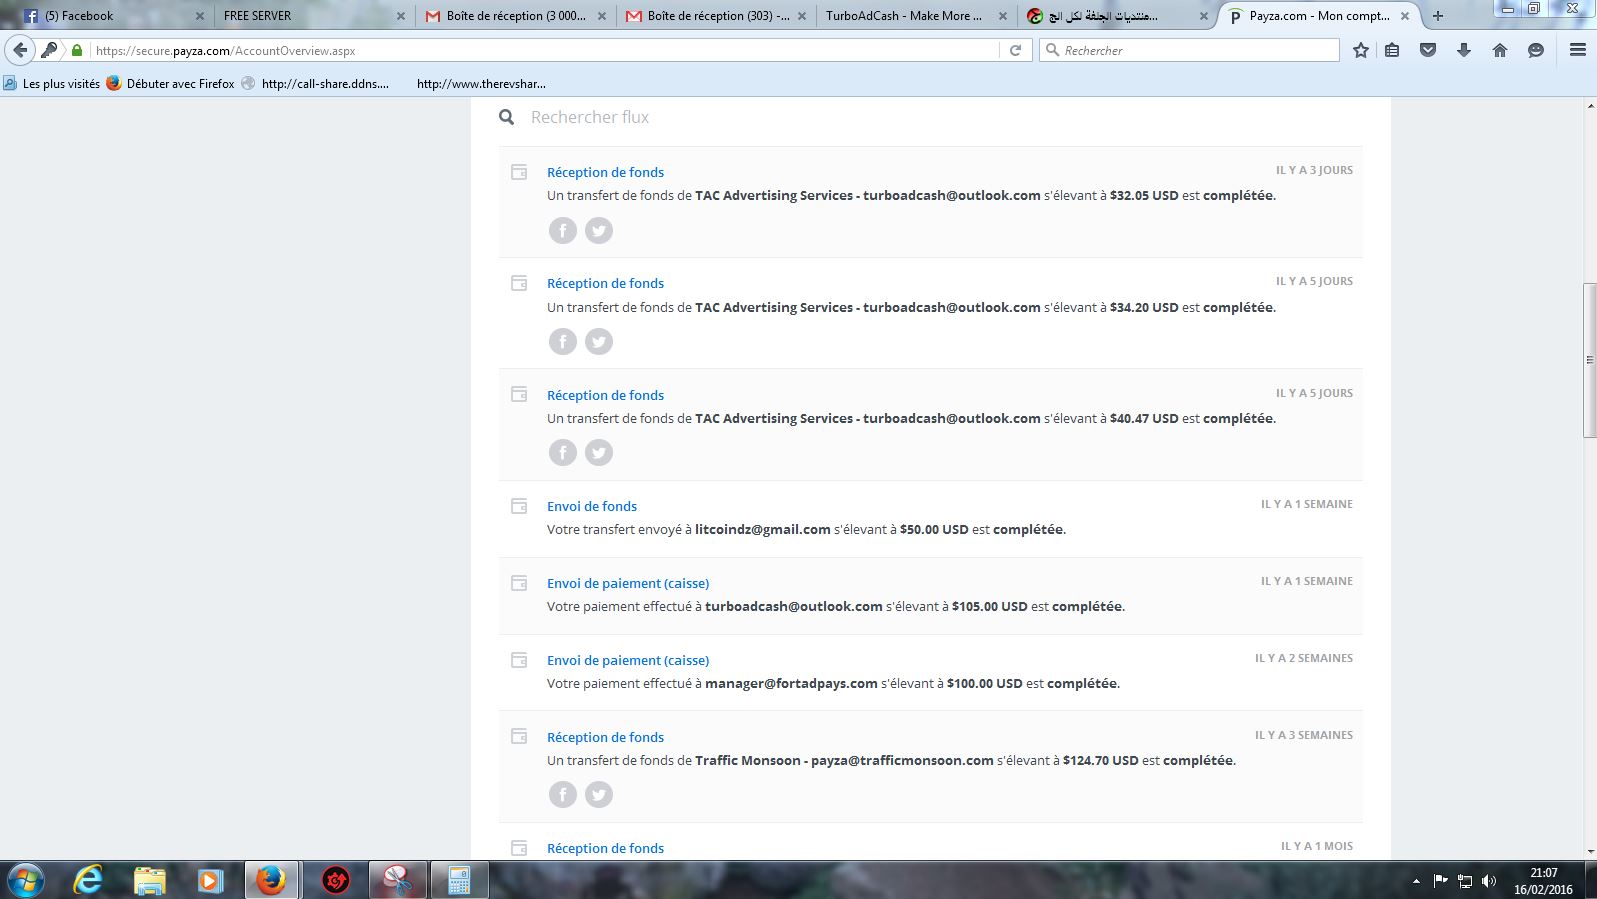This screenshot has width=1597, height=899.
Task: Open Réception de fonds for $32.05
Action: pyautogui.click(x=605, y=172)
